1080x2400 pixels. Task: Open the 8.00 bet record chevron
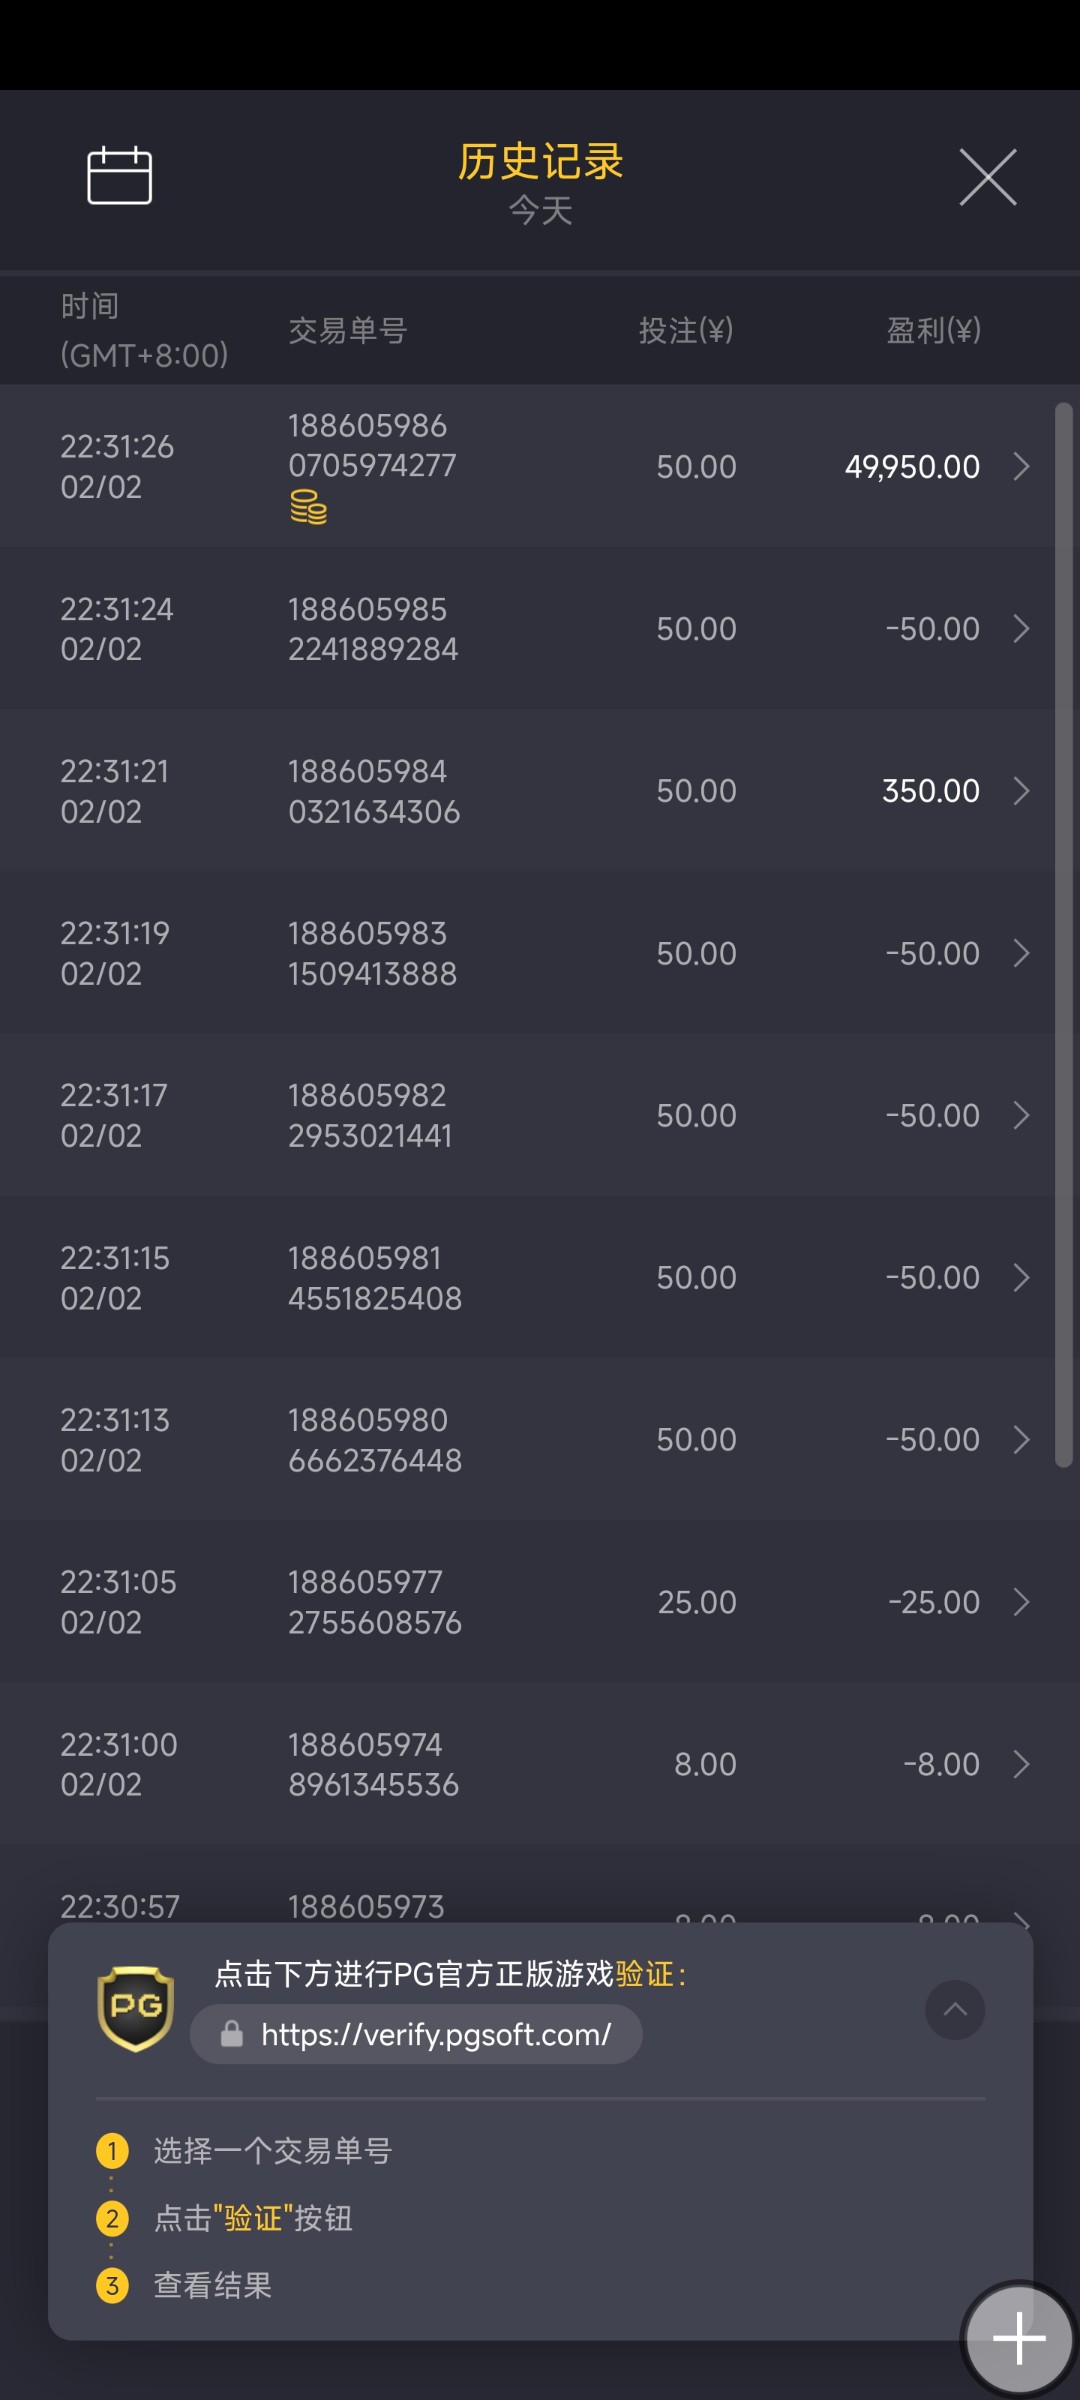(1021, 1764)
